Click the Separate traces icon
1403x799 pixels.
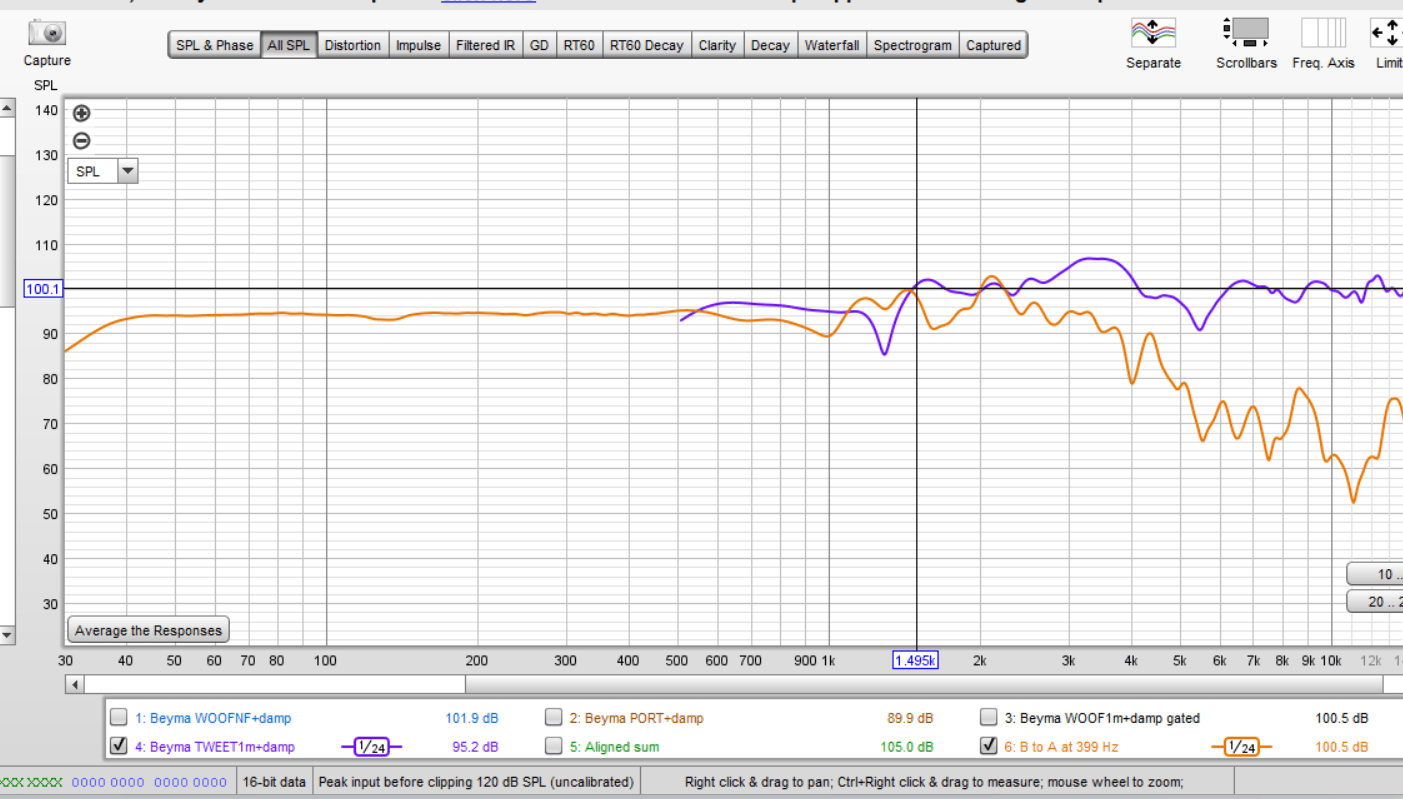tap(1153, 33)
